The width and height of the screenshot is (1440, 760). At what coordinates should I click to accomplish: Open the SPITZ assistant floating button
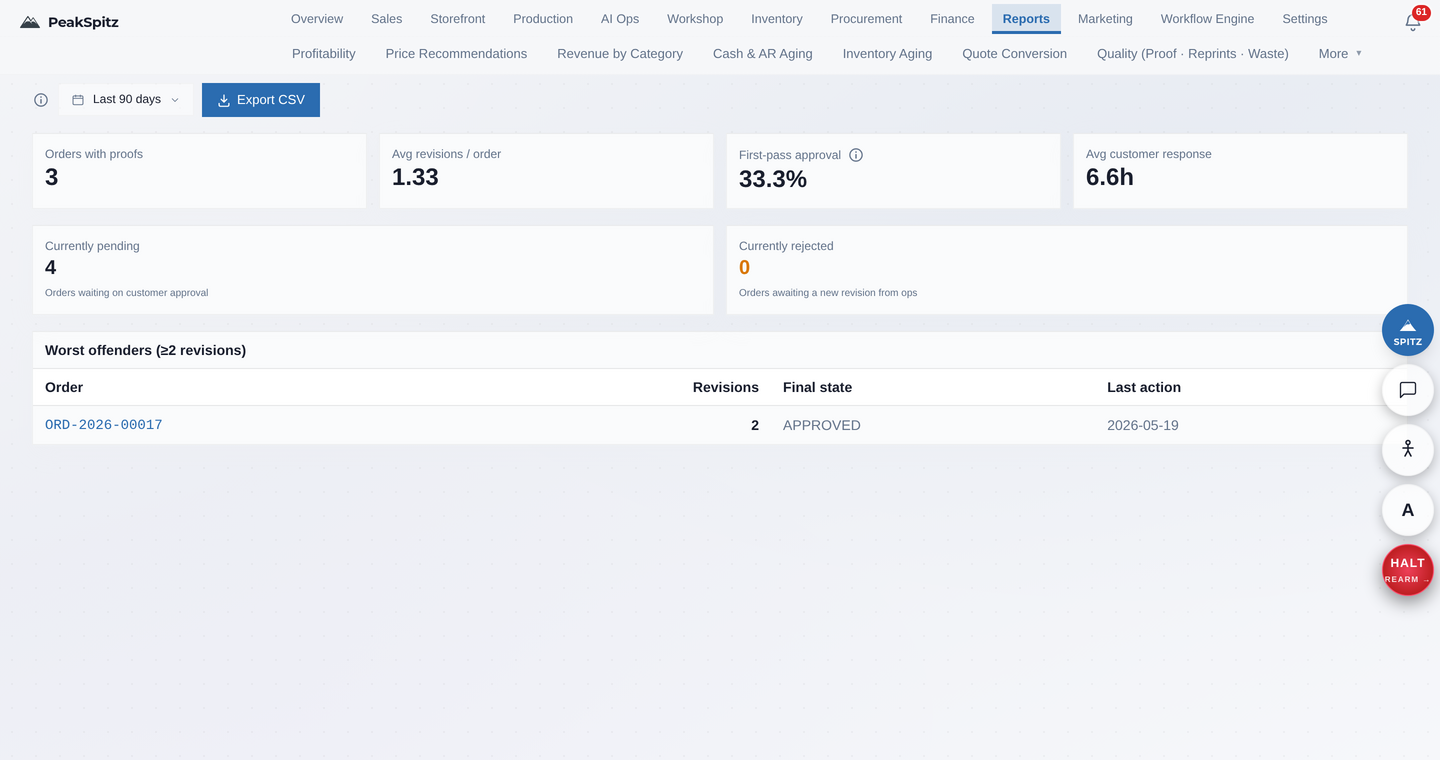(x=1408, y=330)
